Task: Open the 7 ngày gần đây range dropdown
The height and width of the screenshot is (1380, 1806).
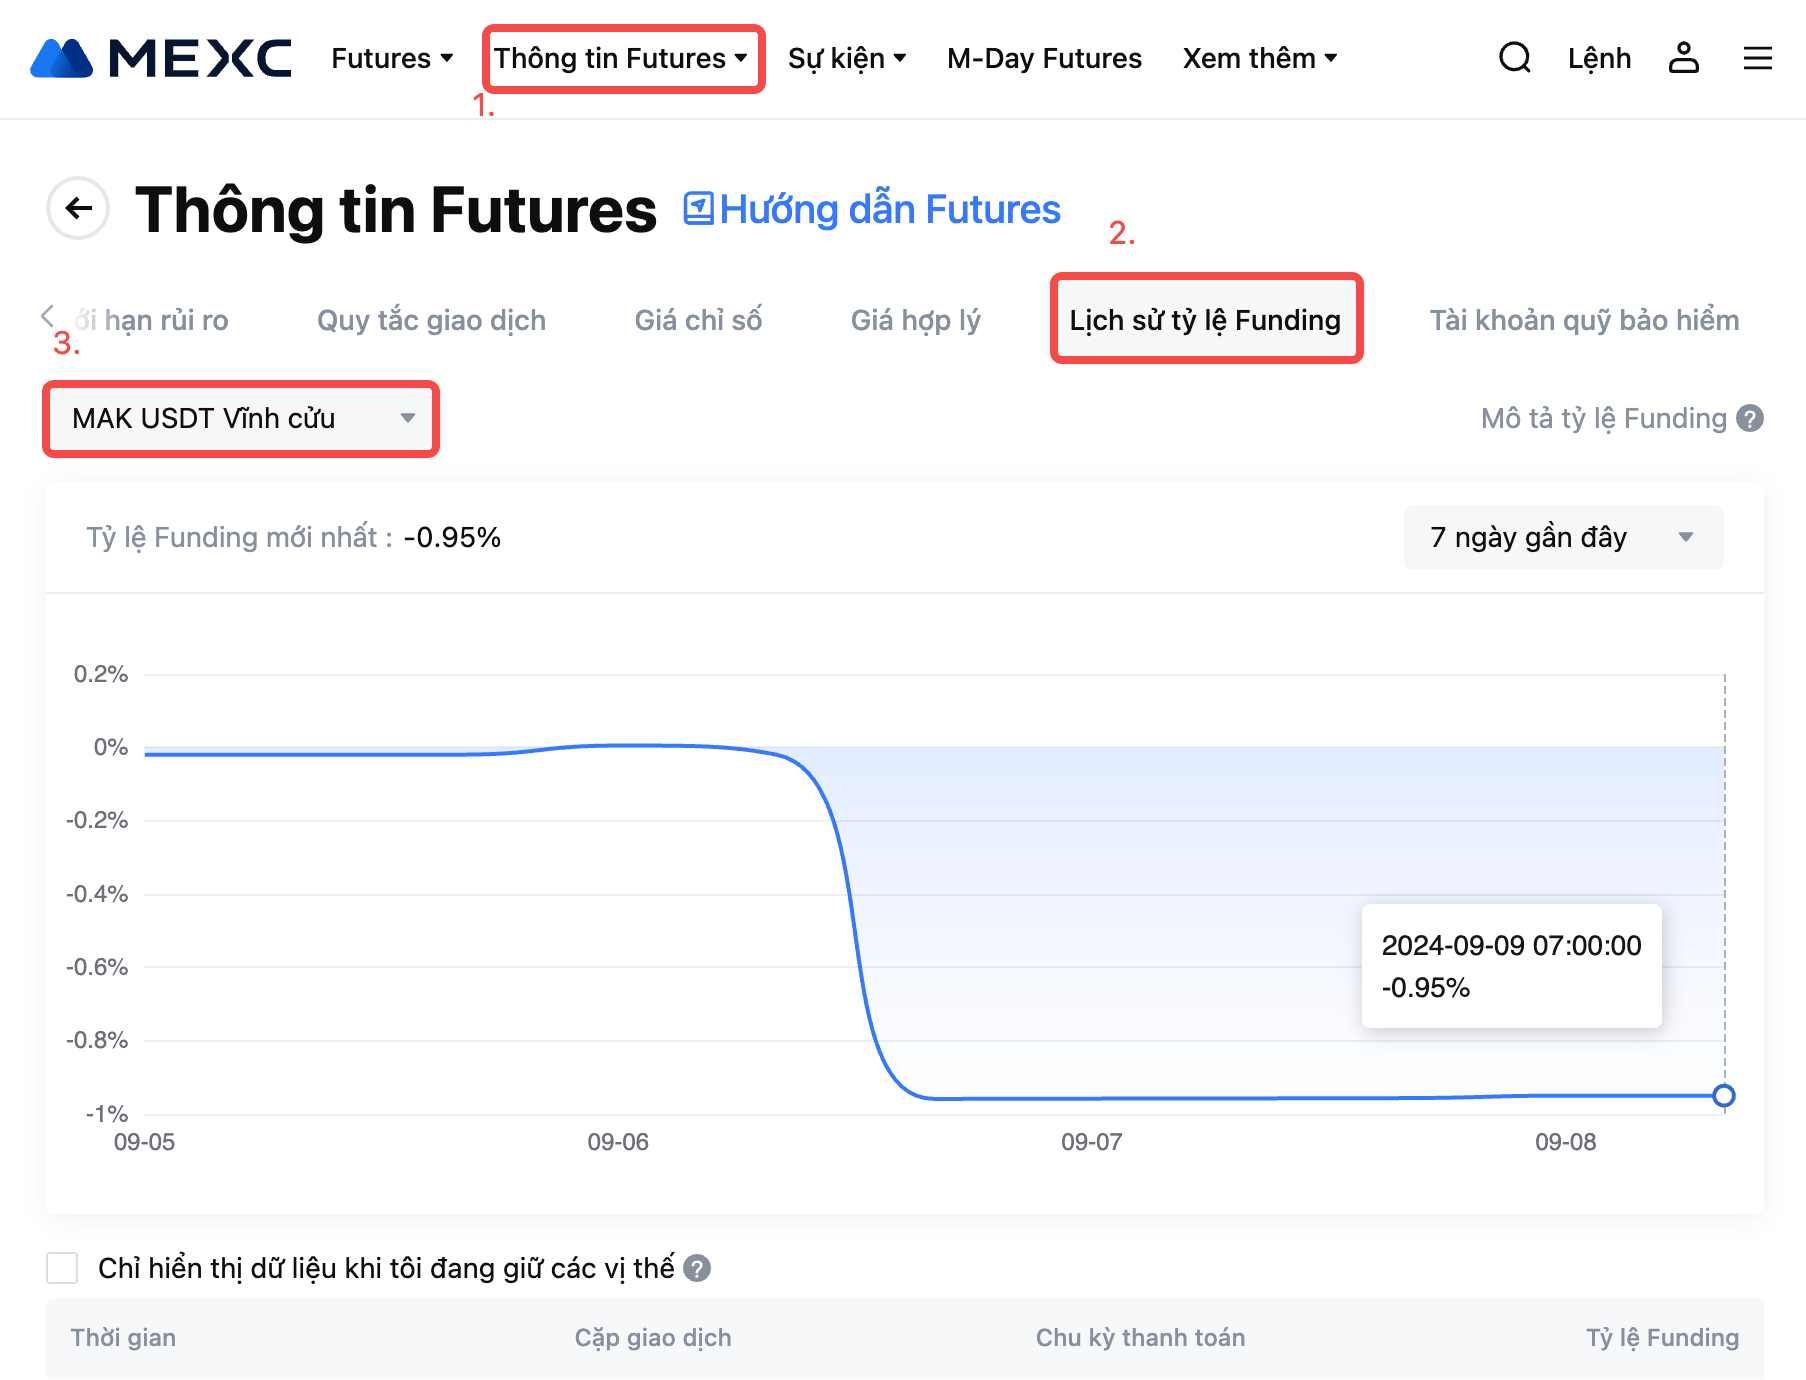Action: pos(1562,537)
